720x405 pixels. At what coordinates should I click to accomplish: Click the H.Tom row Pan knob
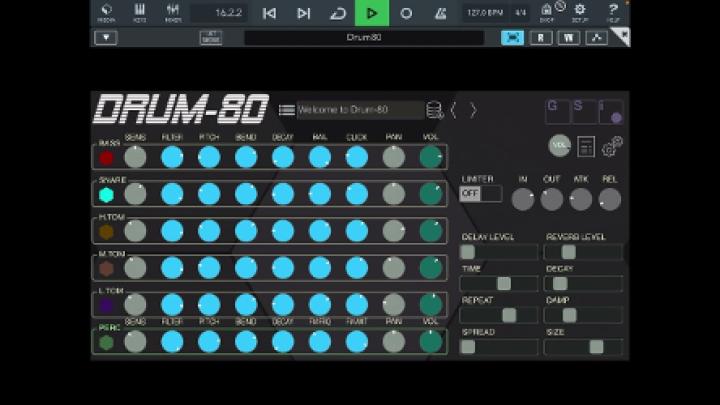[394, 231]
